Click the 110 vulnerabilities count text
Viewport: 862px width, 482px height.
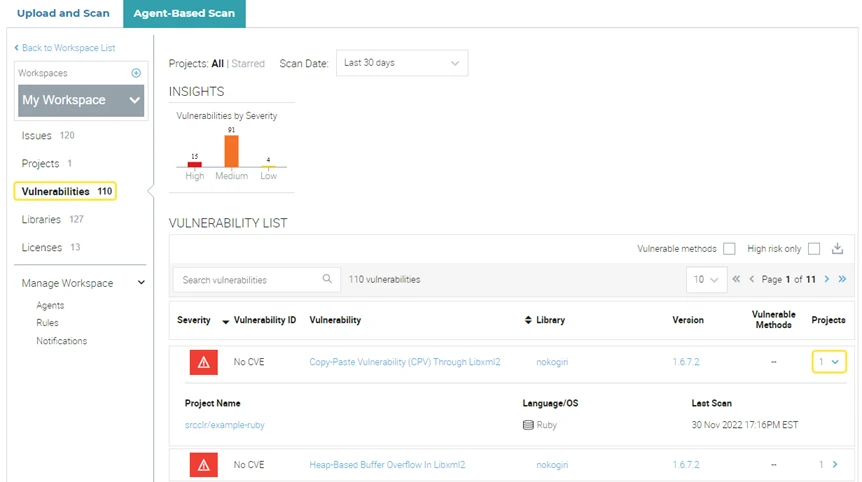(384, 279)
